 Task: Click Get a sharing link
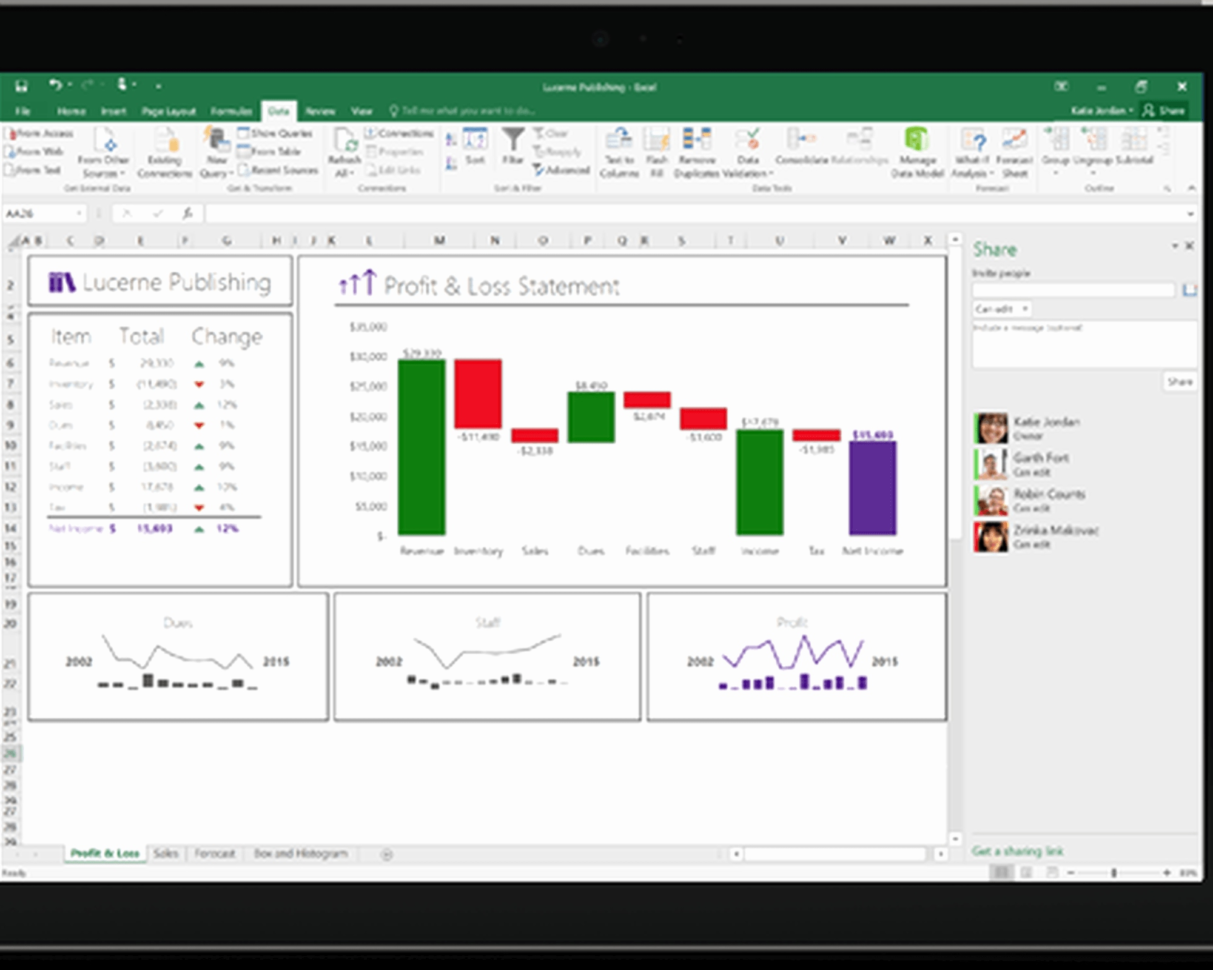pos(1017,852)
